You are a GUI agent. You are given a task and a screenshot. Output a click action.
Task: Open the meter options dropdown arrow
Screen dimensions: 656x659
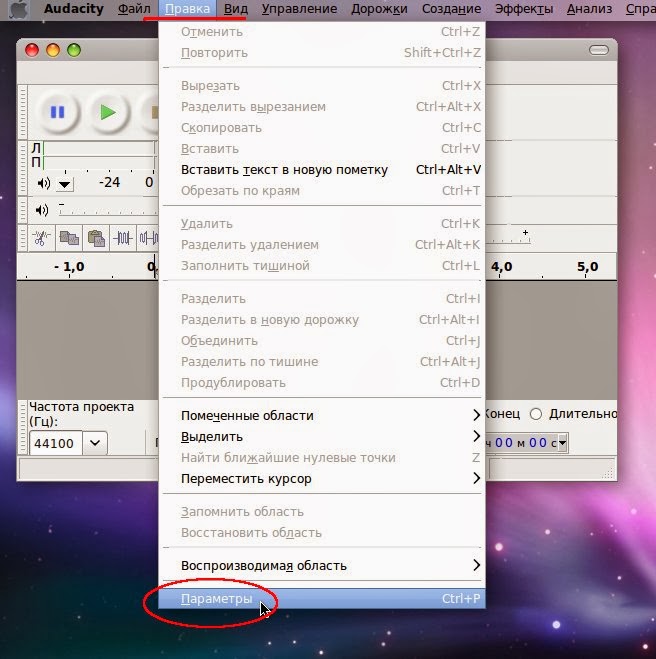pos(65,185)
